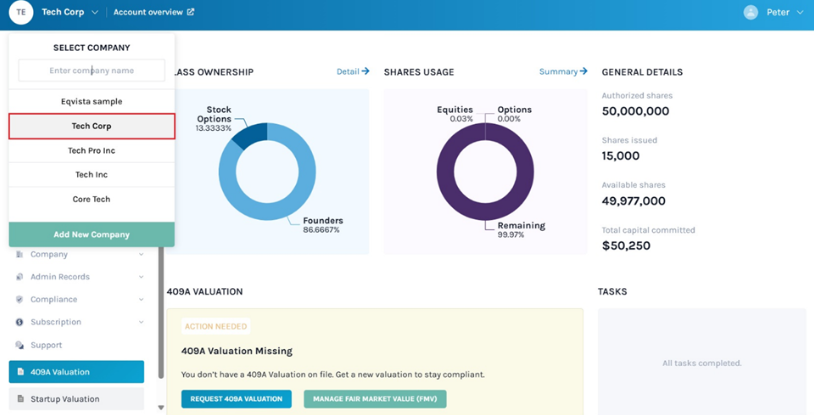Select Tech Corp in company list
This screenshot has height=415, width=814.
[x=92, y=126]
